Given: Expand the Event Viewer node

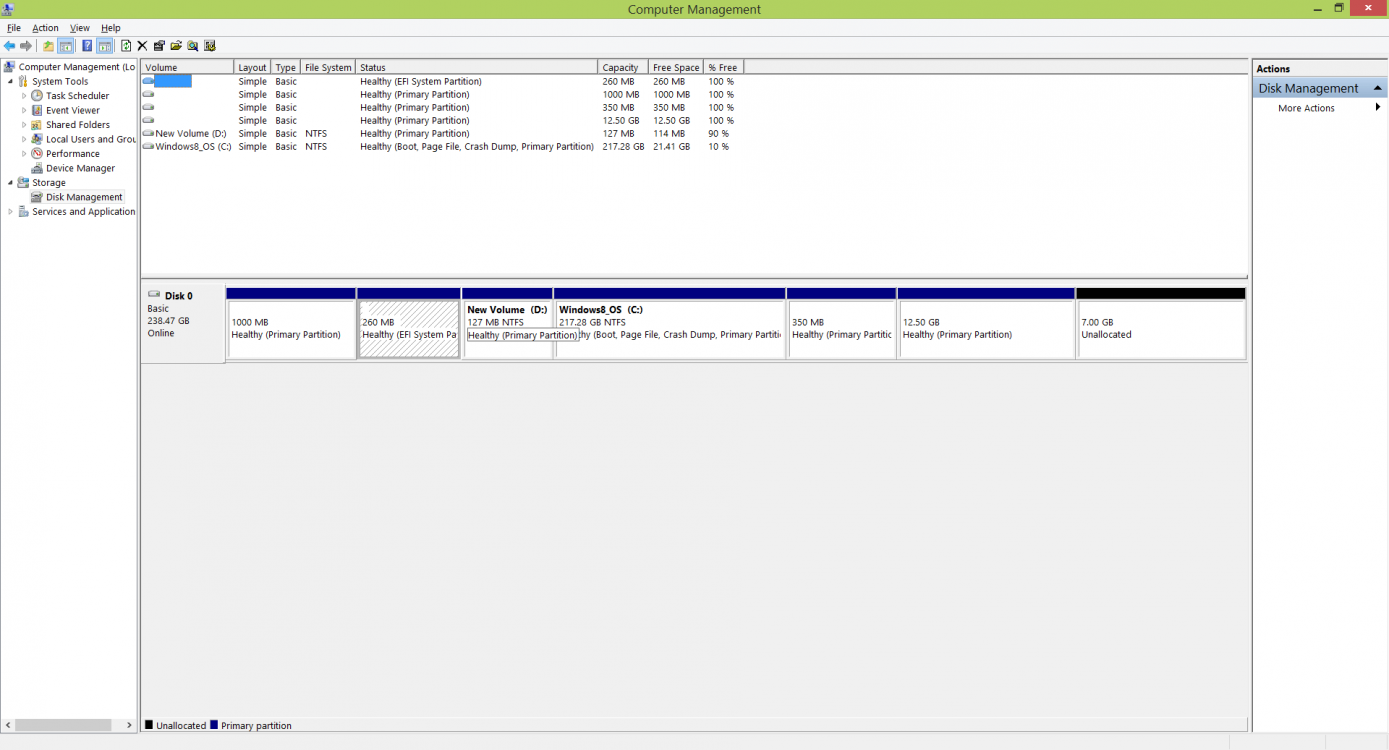Looking at the screenshot, I should coord(24,110).
